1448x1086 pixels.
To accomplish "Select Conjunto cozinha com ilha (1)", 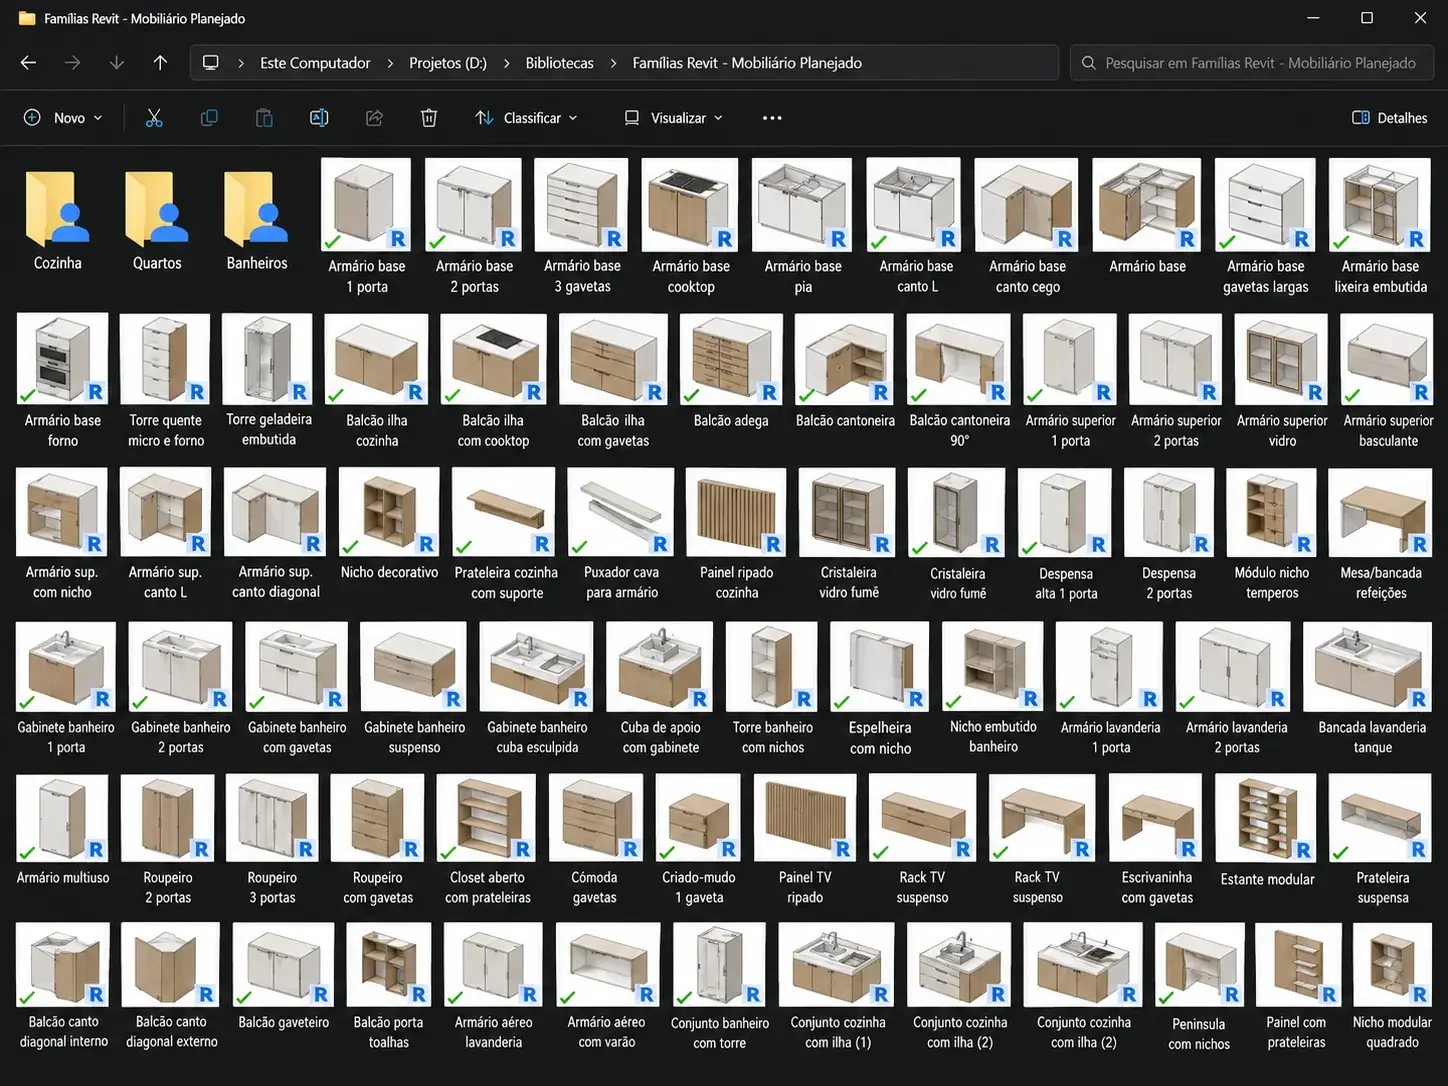I will [x=838, y=986].
